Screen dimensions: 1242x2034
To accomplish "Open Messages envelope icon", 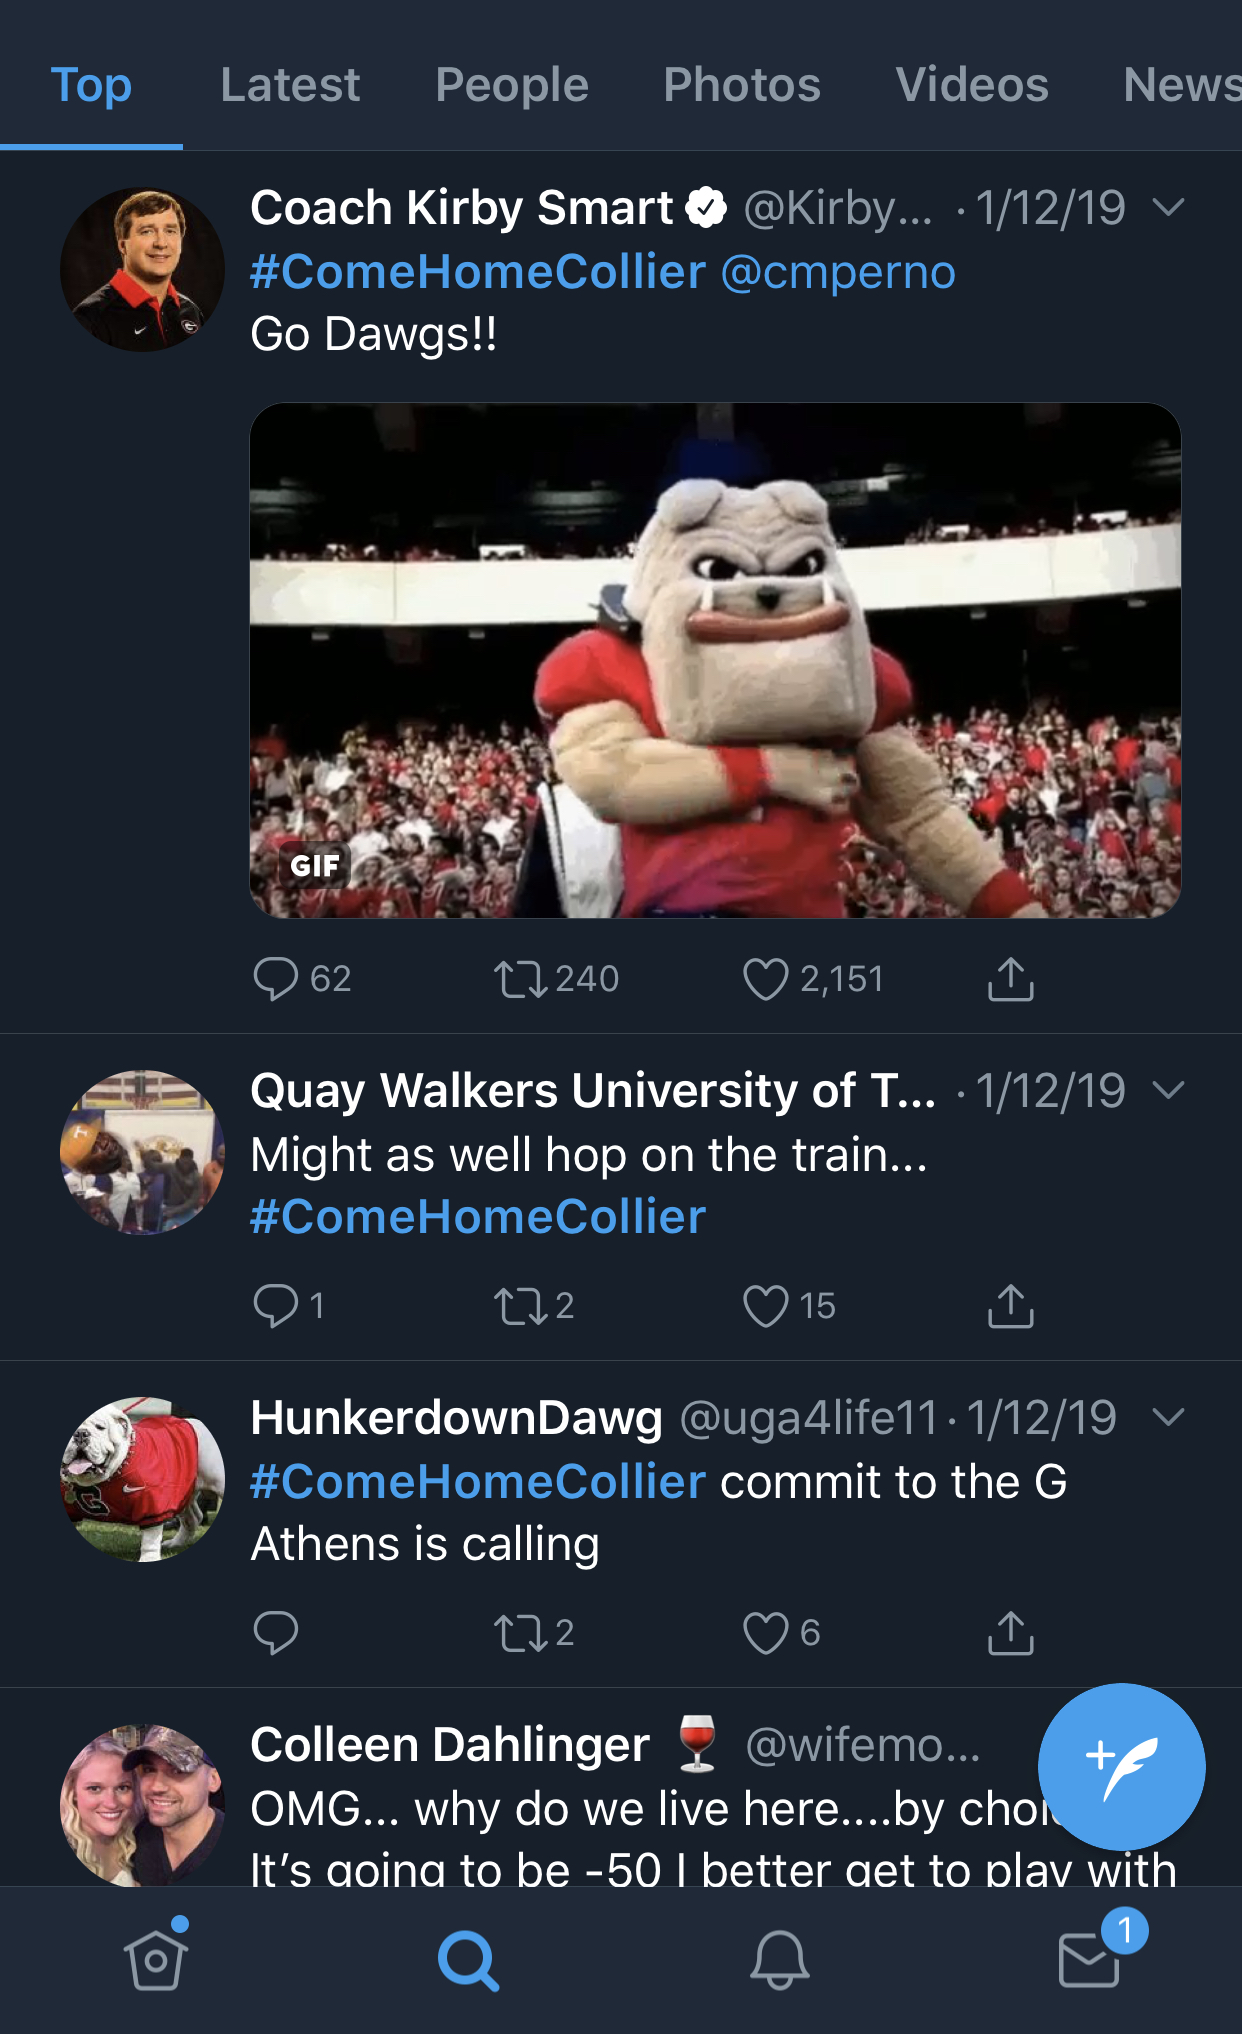I will click(1089, 1959).
